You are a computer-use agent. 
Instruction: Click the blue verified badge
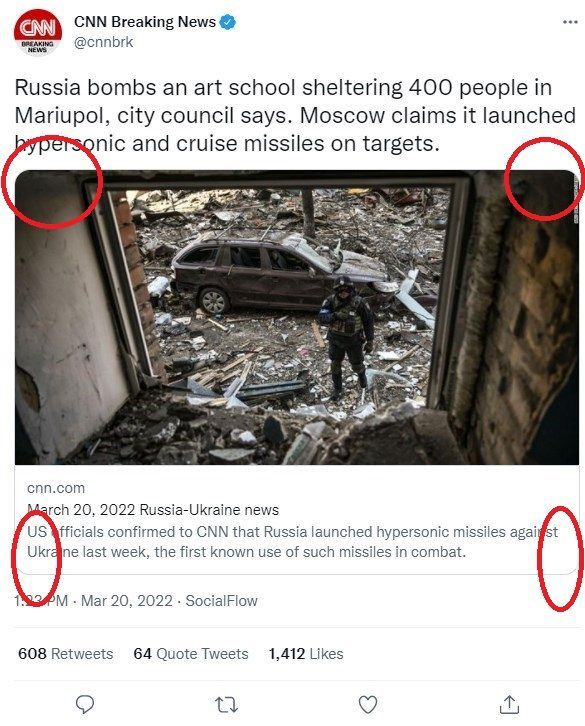point(227,22)
